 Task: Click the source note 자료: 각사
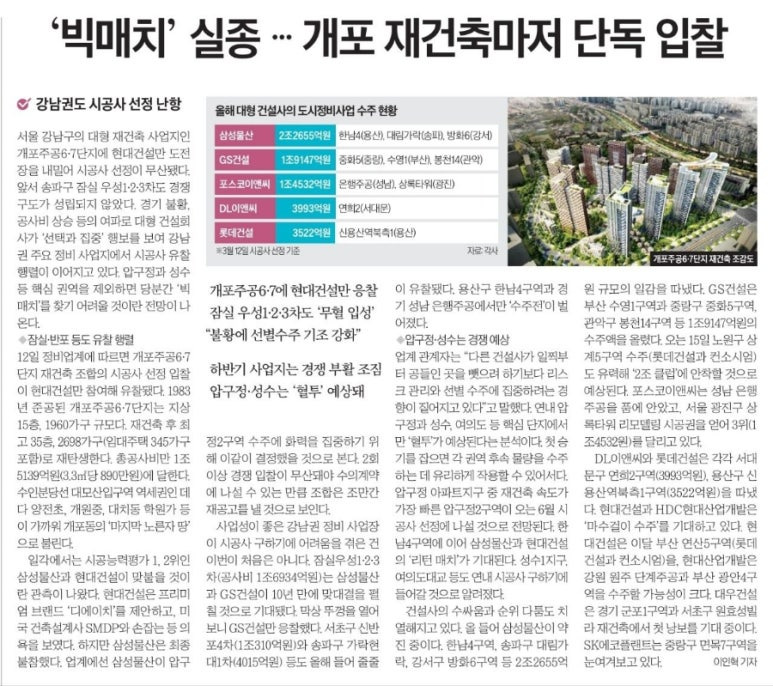pyautogui.click(x=483, y=251)
